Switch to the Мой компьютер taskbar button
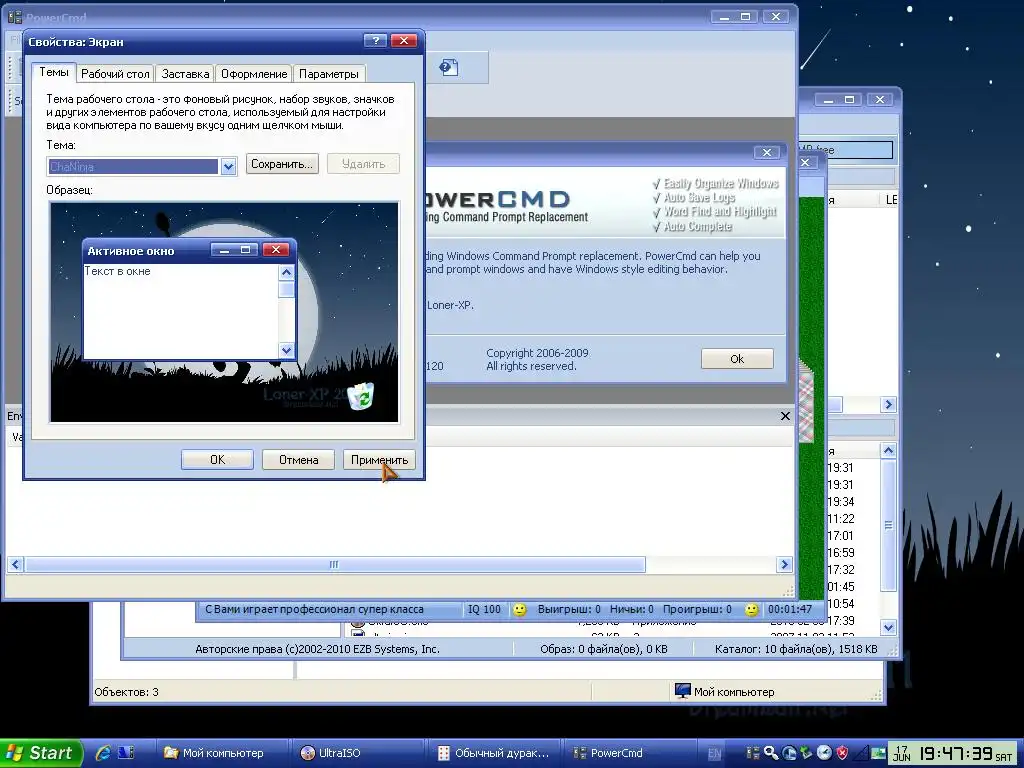Viewport: 1024px width, 768px height. [222, 753]
